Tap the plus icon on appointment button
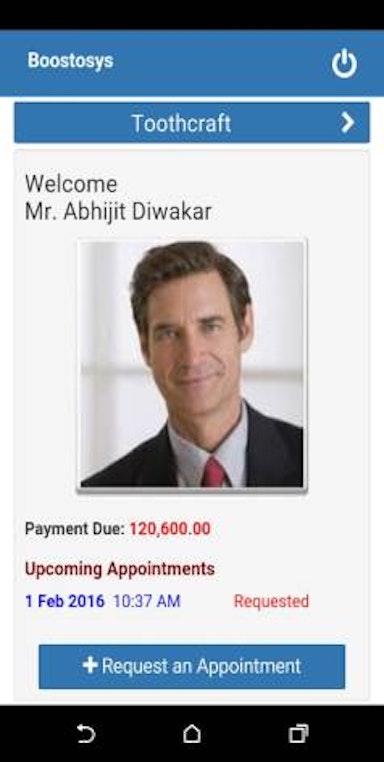 click(90, 665)
